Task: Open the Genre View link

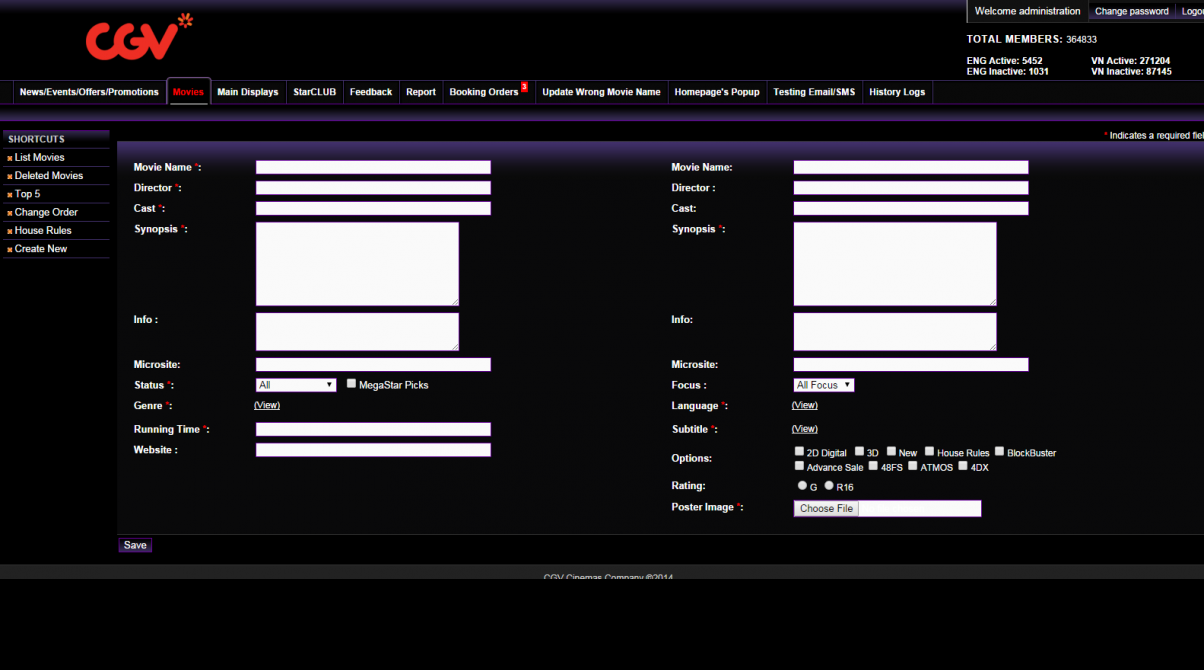Action: (x=267, y=405)
